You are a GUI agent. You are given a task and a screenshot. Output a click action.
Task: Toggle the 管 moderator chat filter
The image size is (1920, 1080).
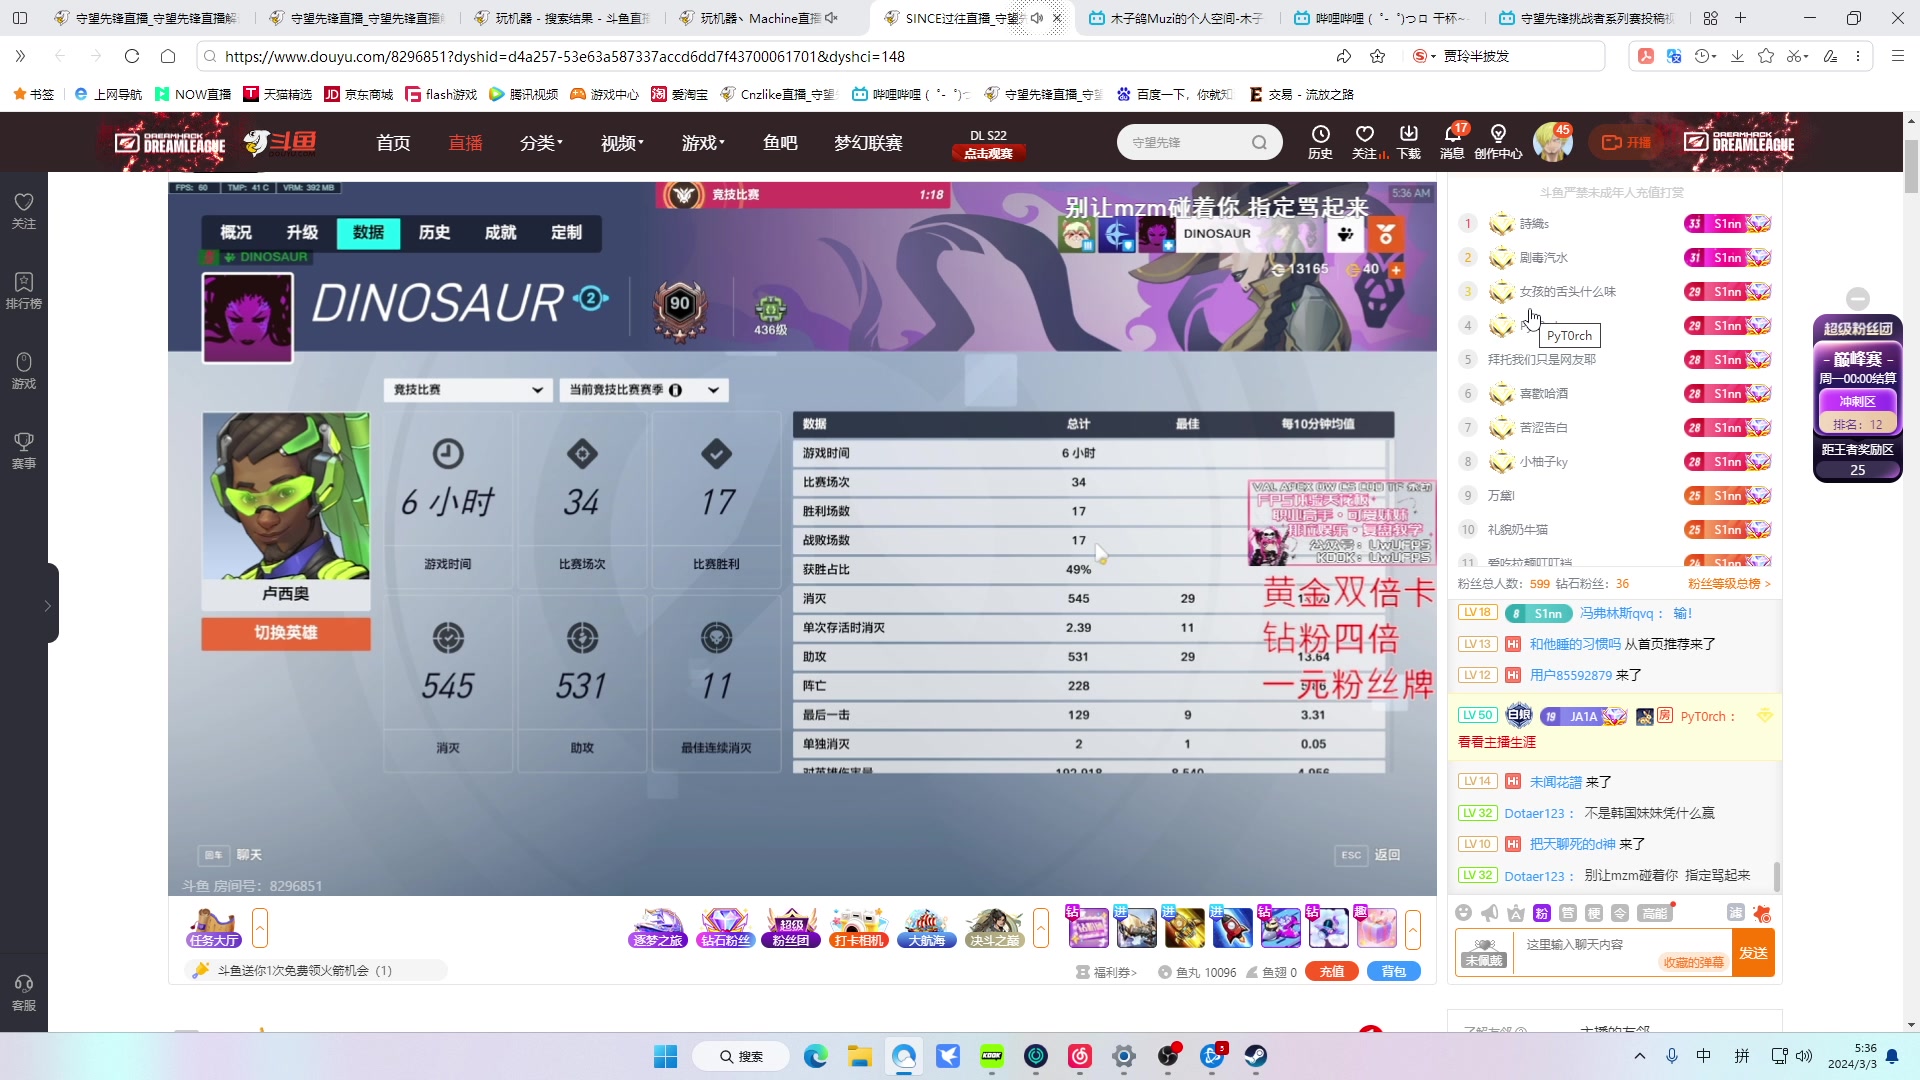tap(1568, 913)
